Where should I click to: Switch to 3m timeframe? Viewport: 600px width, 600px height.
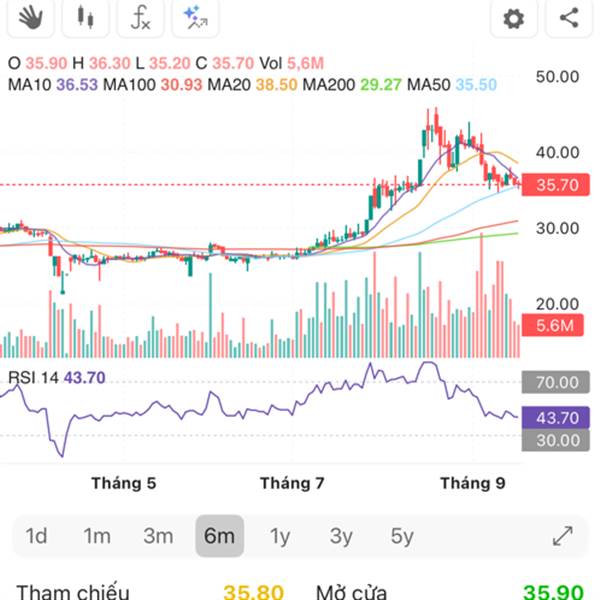pos(158,536)
